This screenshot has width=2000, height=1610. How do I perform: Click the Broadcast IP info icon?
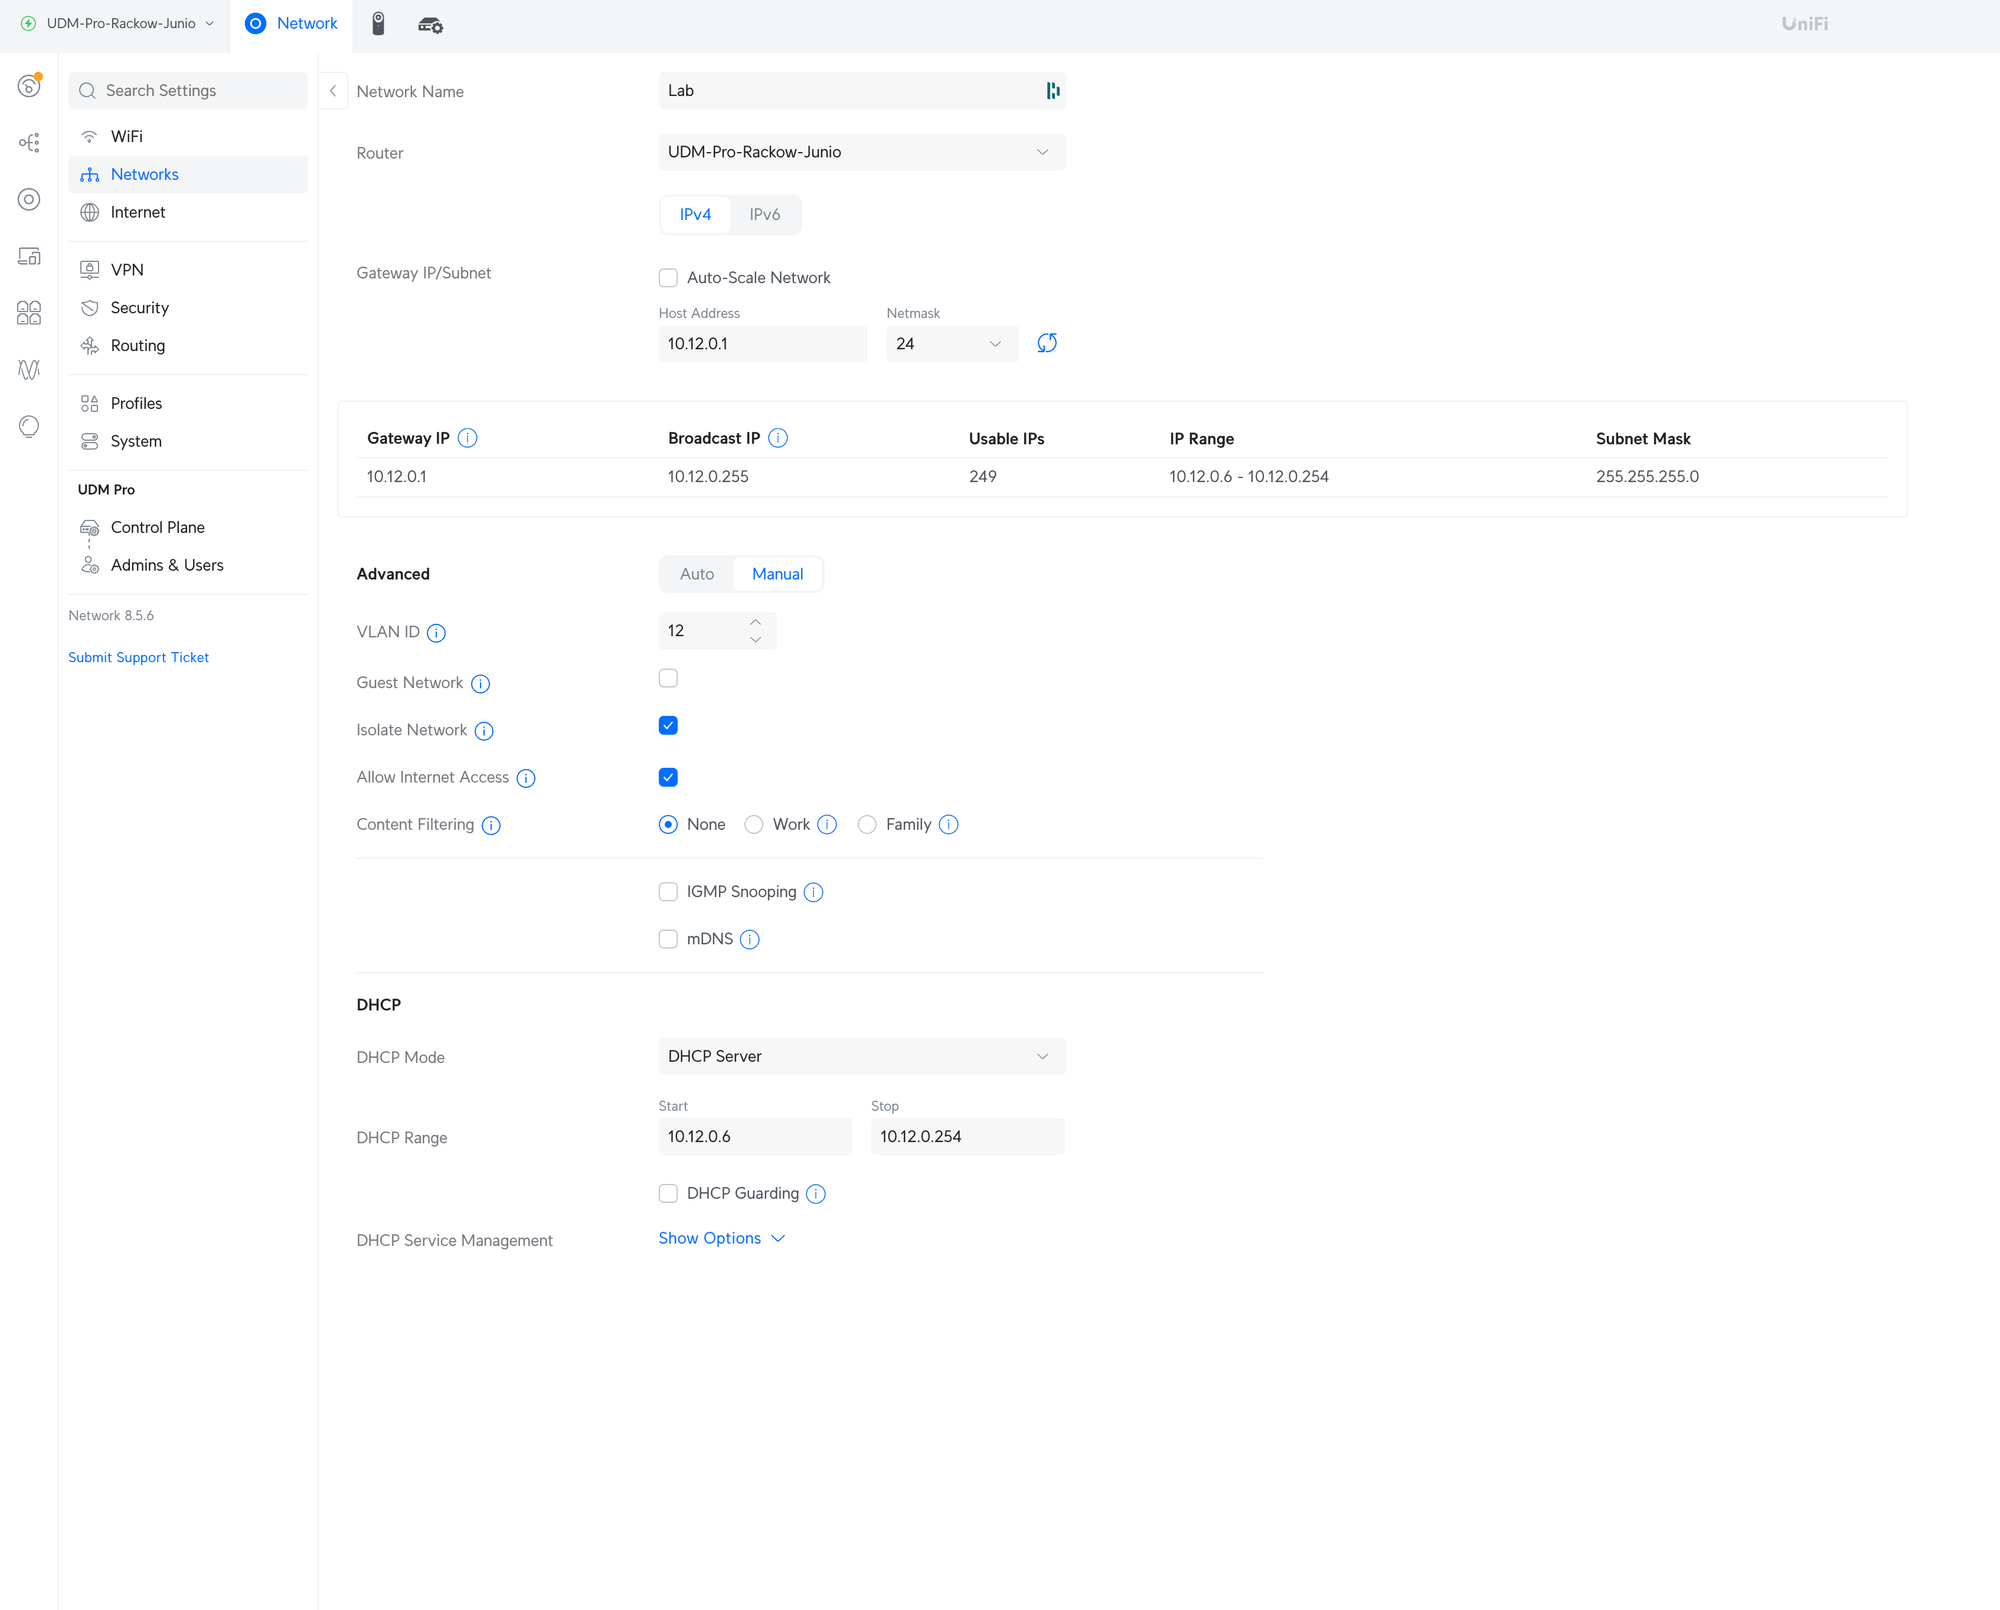(x=778, y=438)
